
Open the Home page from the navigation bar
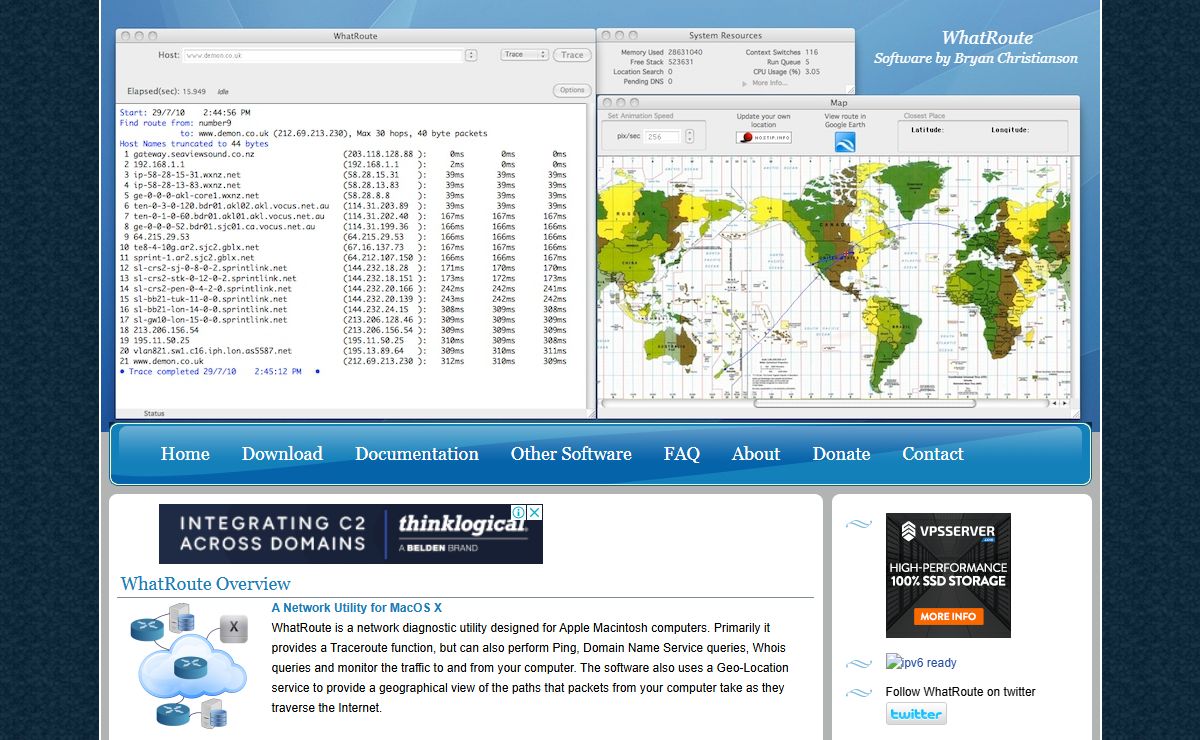tap(185, 454)
